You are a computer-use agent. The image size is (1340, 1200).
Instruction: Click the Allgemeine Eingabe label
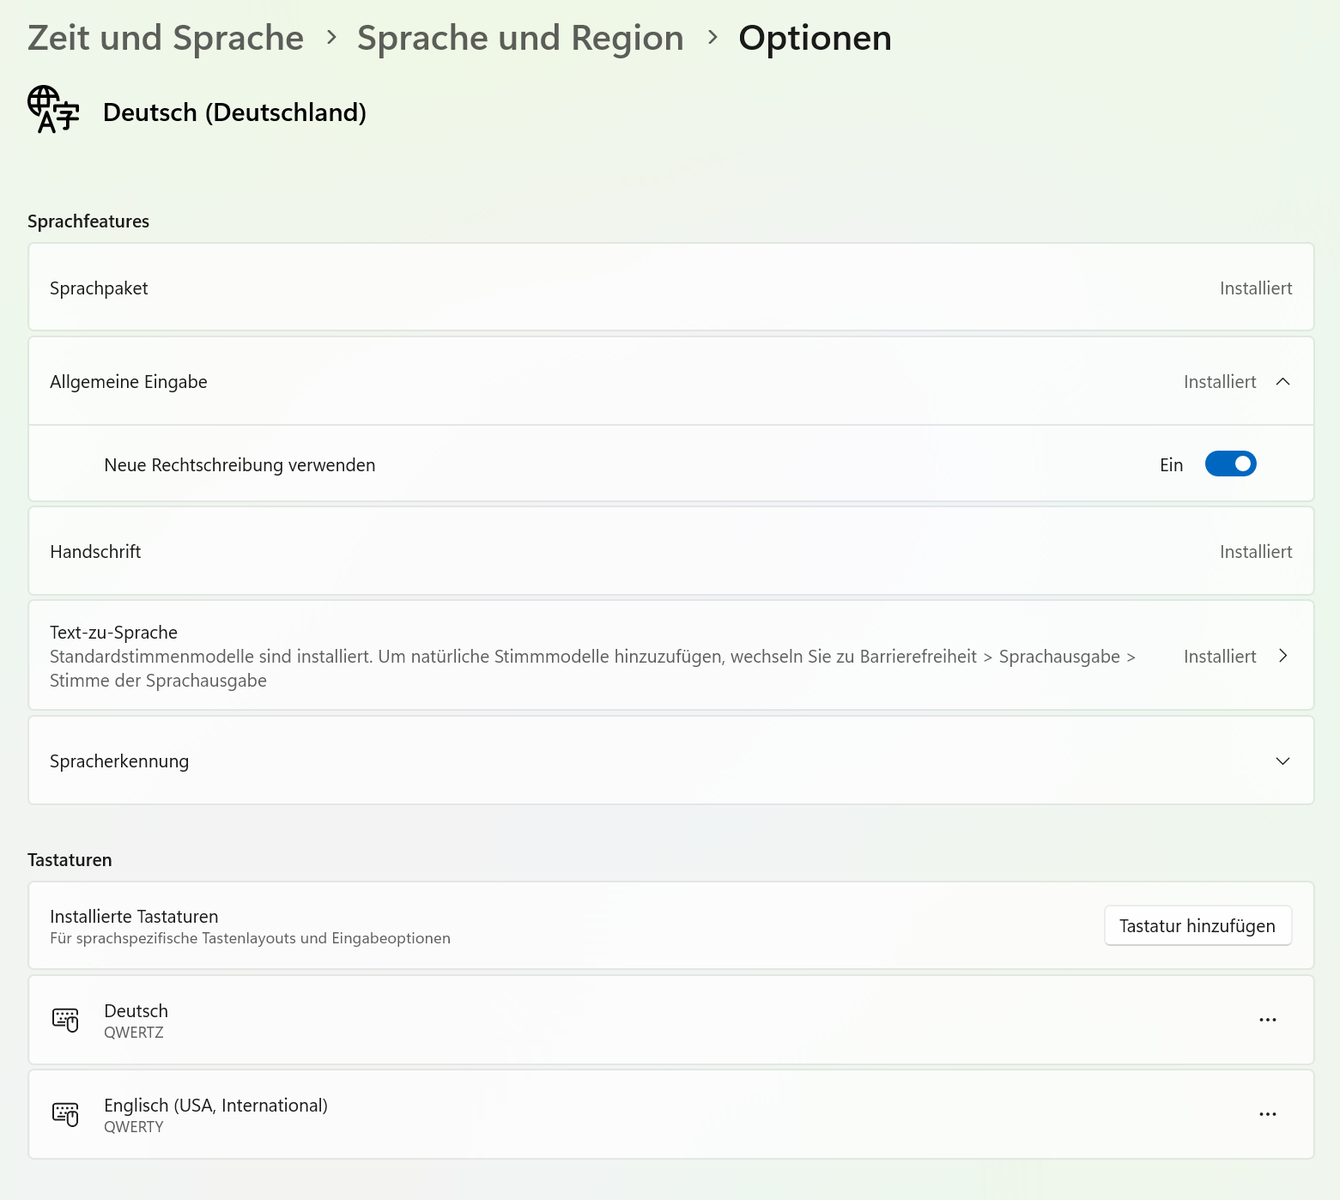129,382
